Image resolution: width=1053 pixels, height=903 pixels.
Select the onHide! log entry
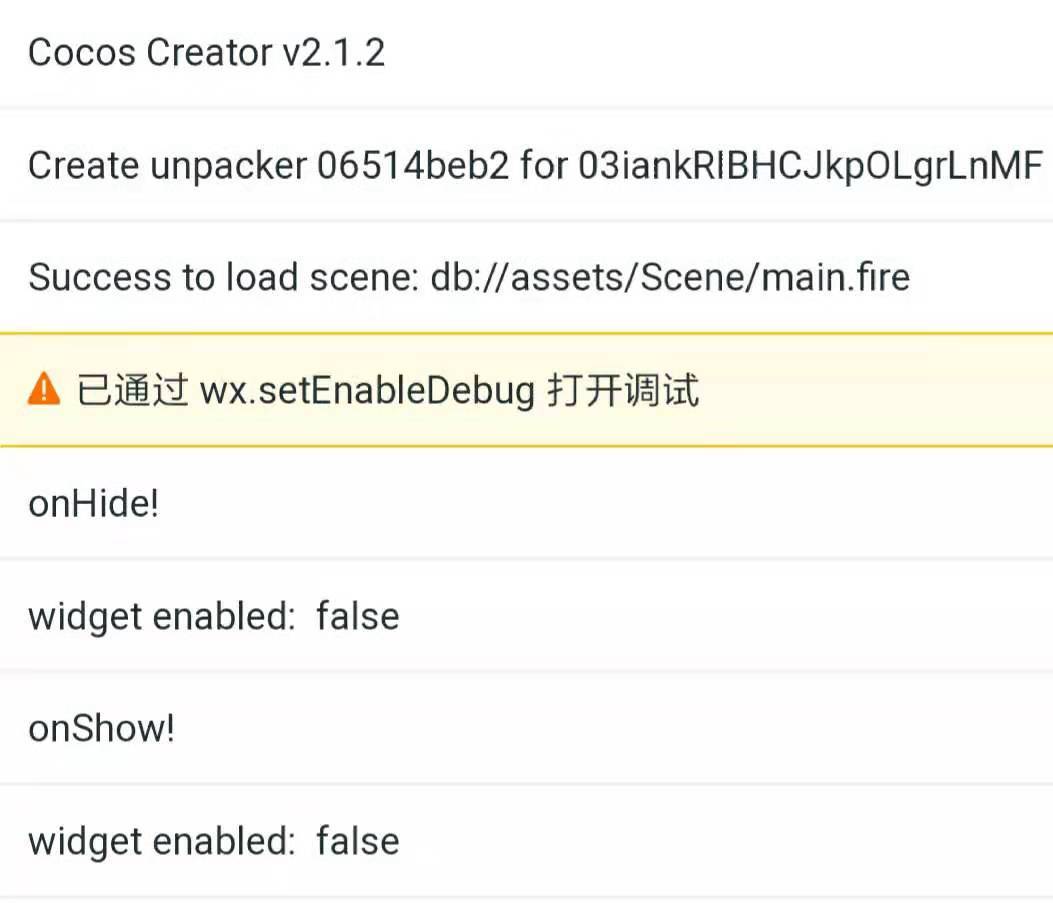coord(94,503)
